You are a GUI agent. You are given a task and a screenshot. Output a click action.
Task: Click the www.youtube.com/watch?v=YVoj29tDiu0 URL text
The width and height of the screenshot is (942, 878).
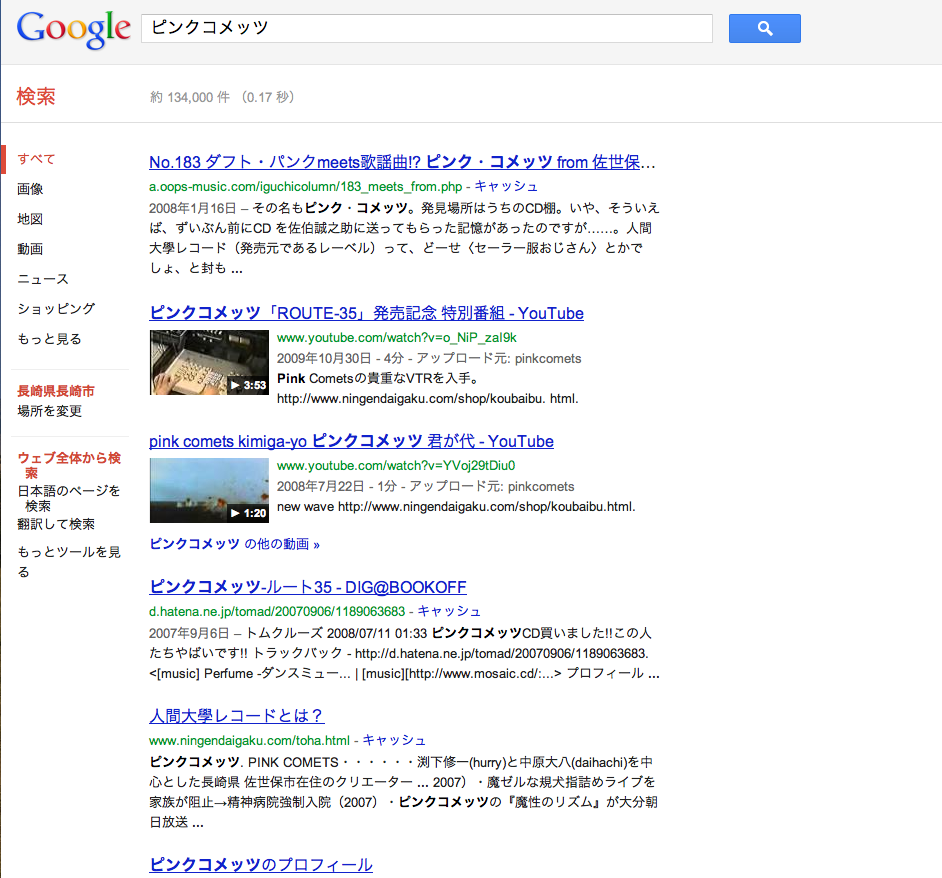pos(396,466)
